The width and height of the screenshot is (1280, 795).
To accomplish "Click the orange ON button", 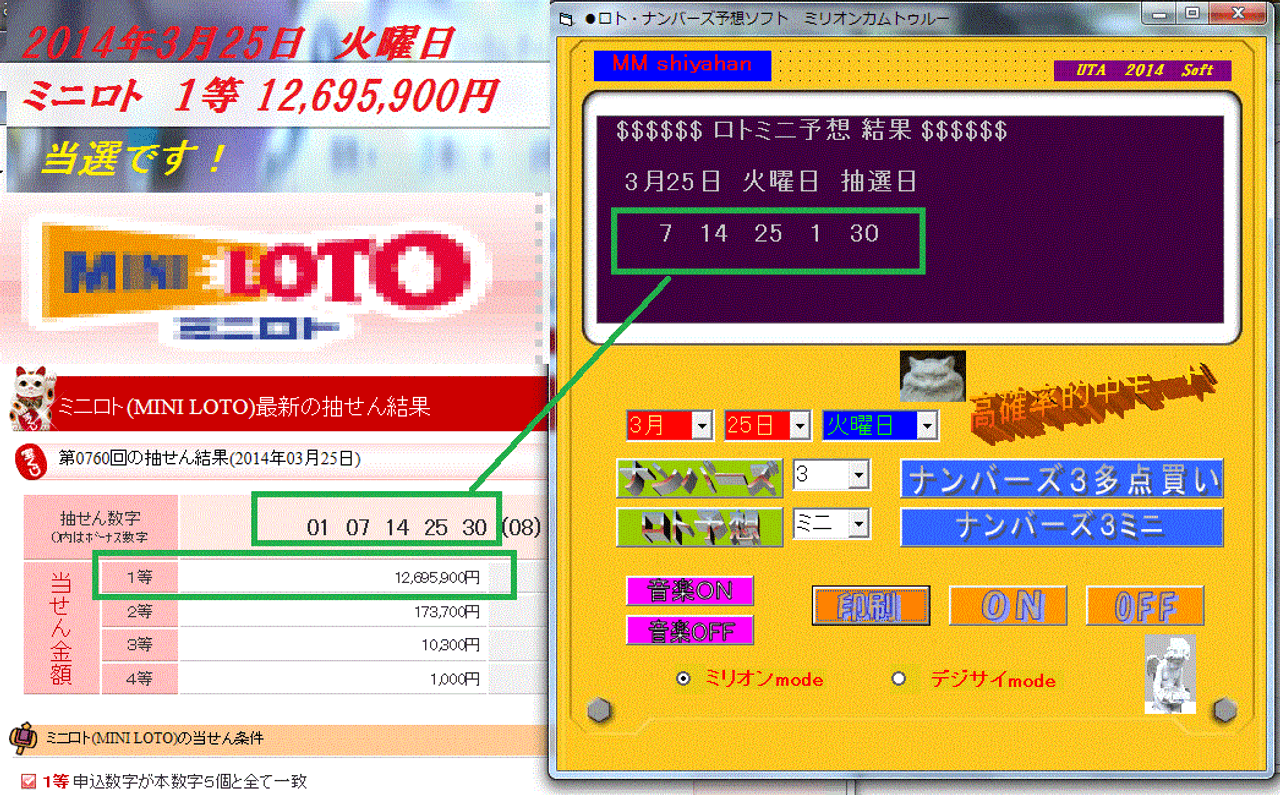I will [1008, 606].
